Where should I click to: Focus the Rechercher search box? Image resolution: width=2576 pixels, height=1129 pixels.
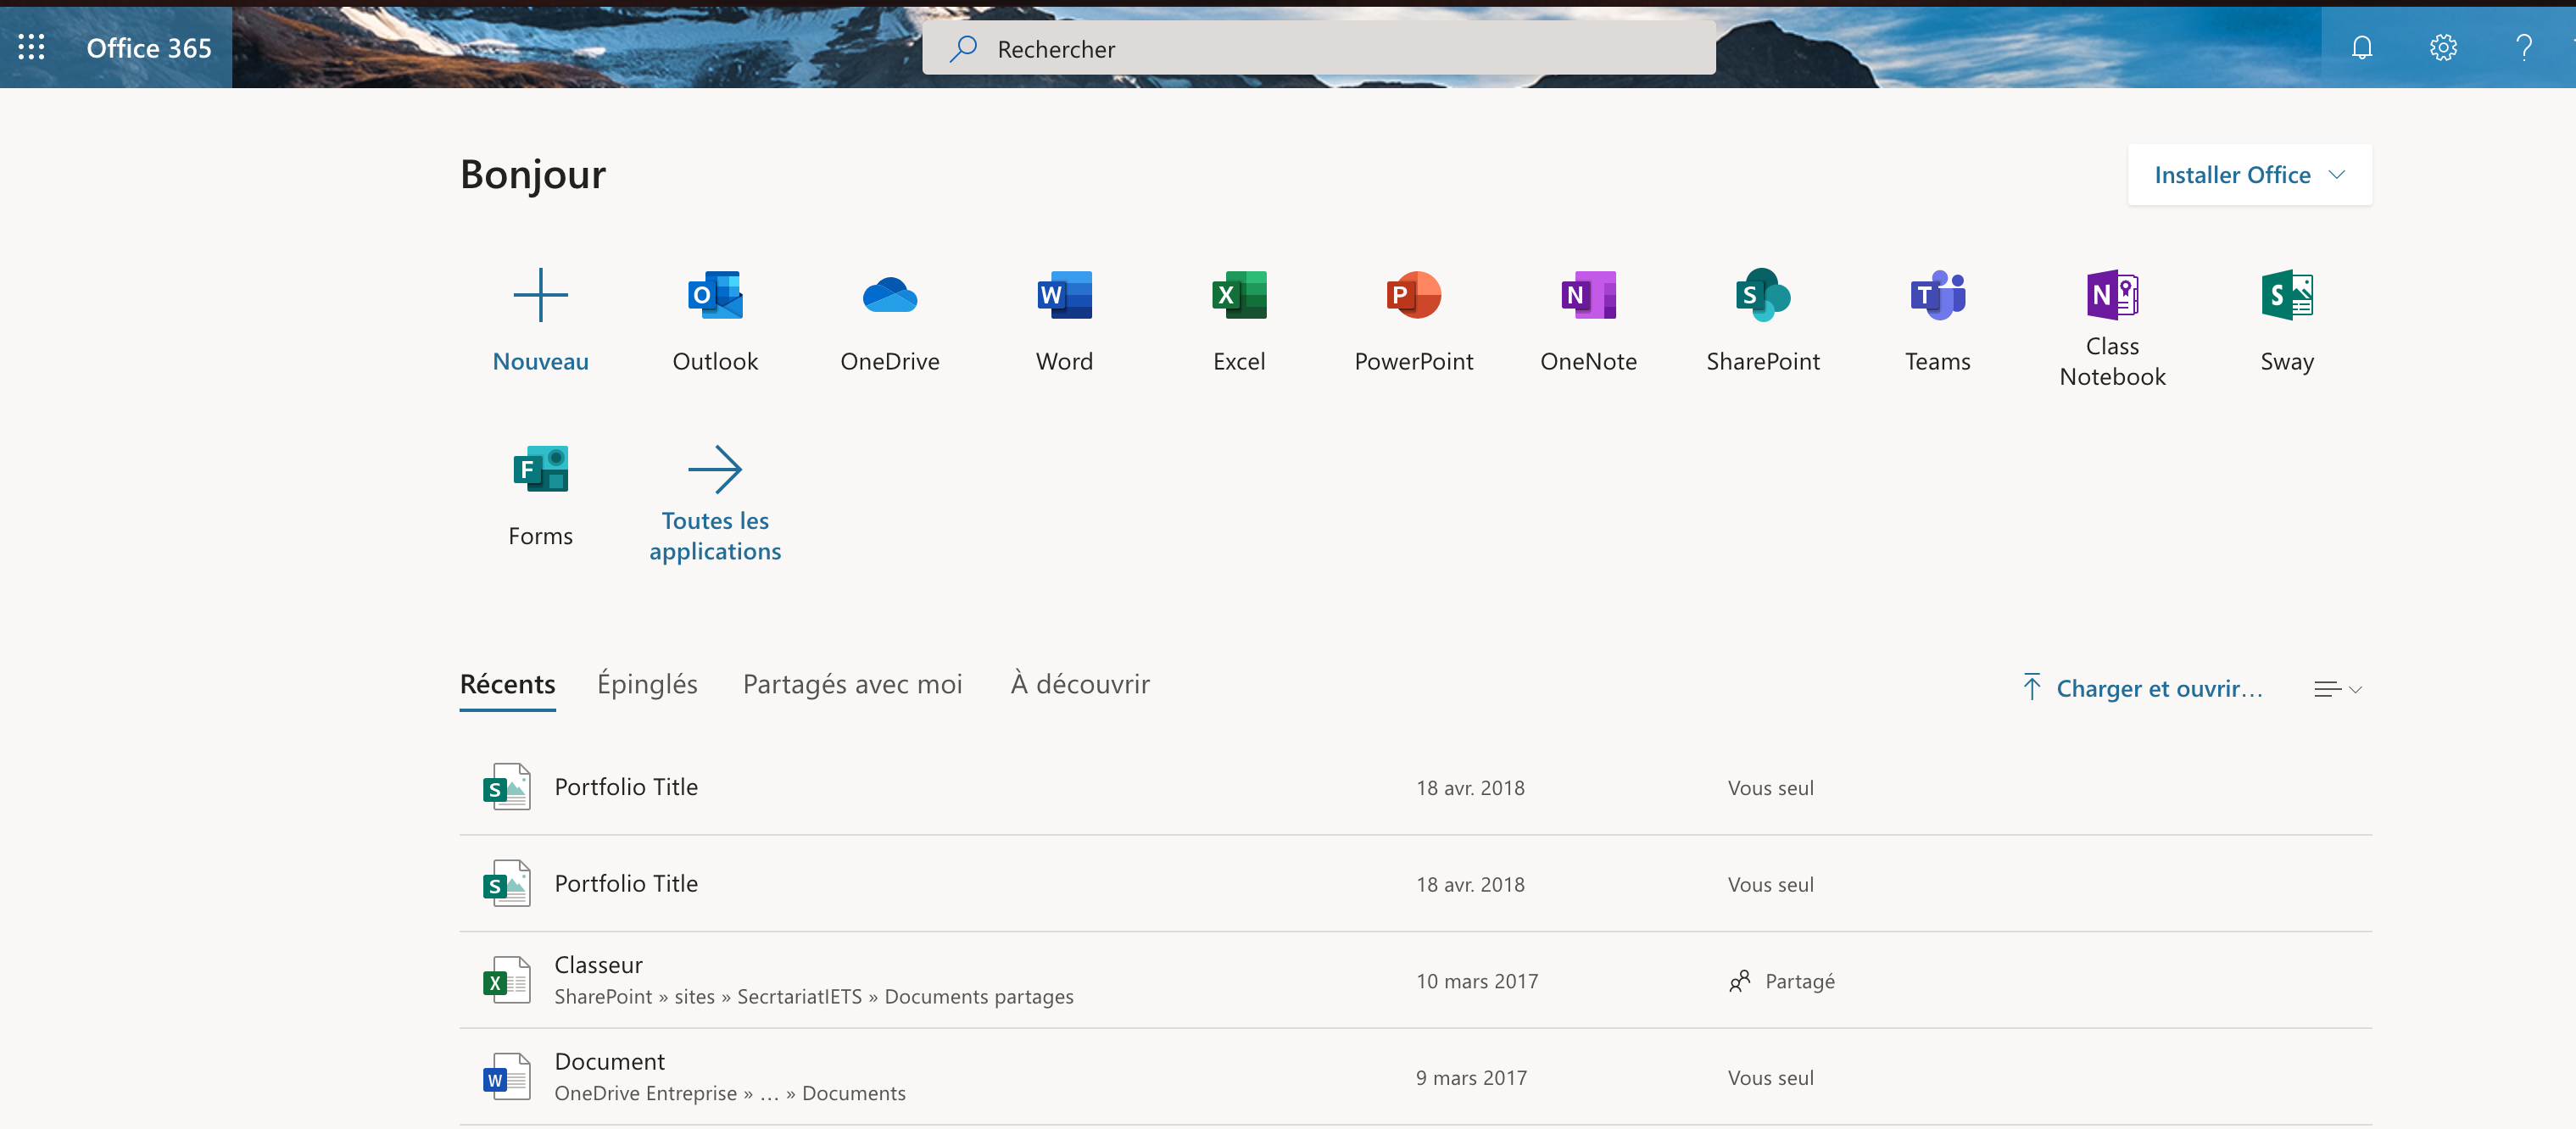tap(1318, 48)
